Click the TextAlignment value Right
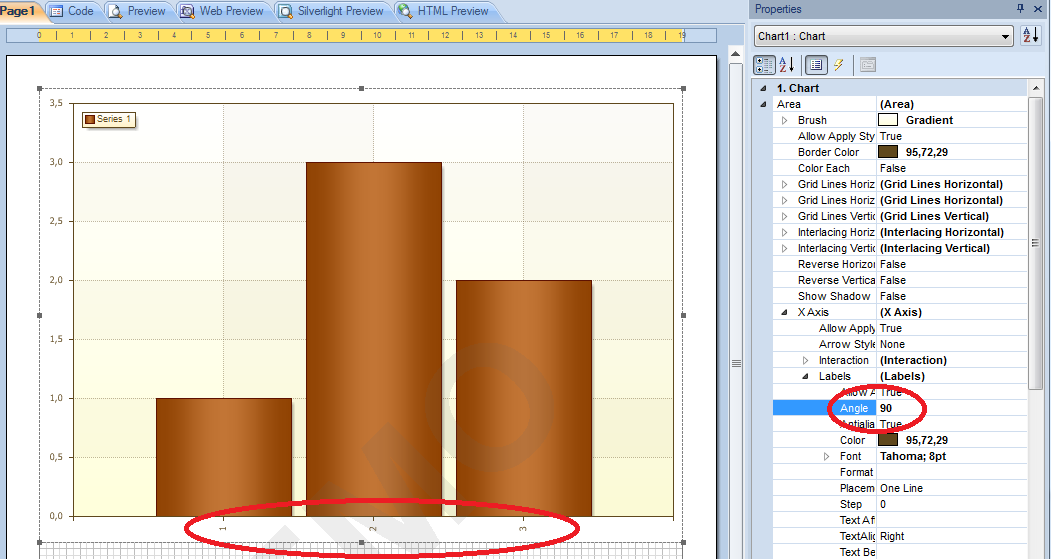This screenshot has height=559, width=1051. click(x=892, y=536)
